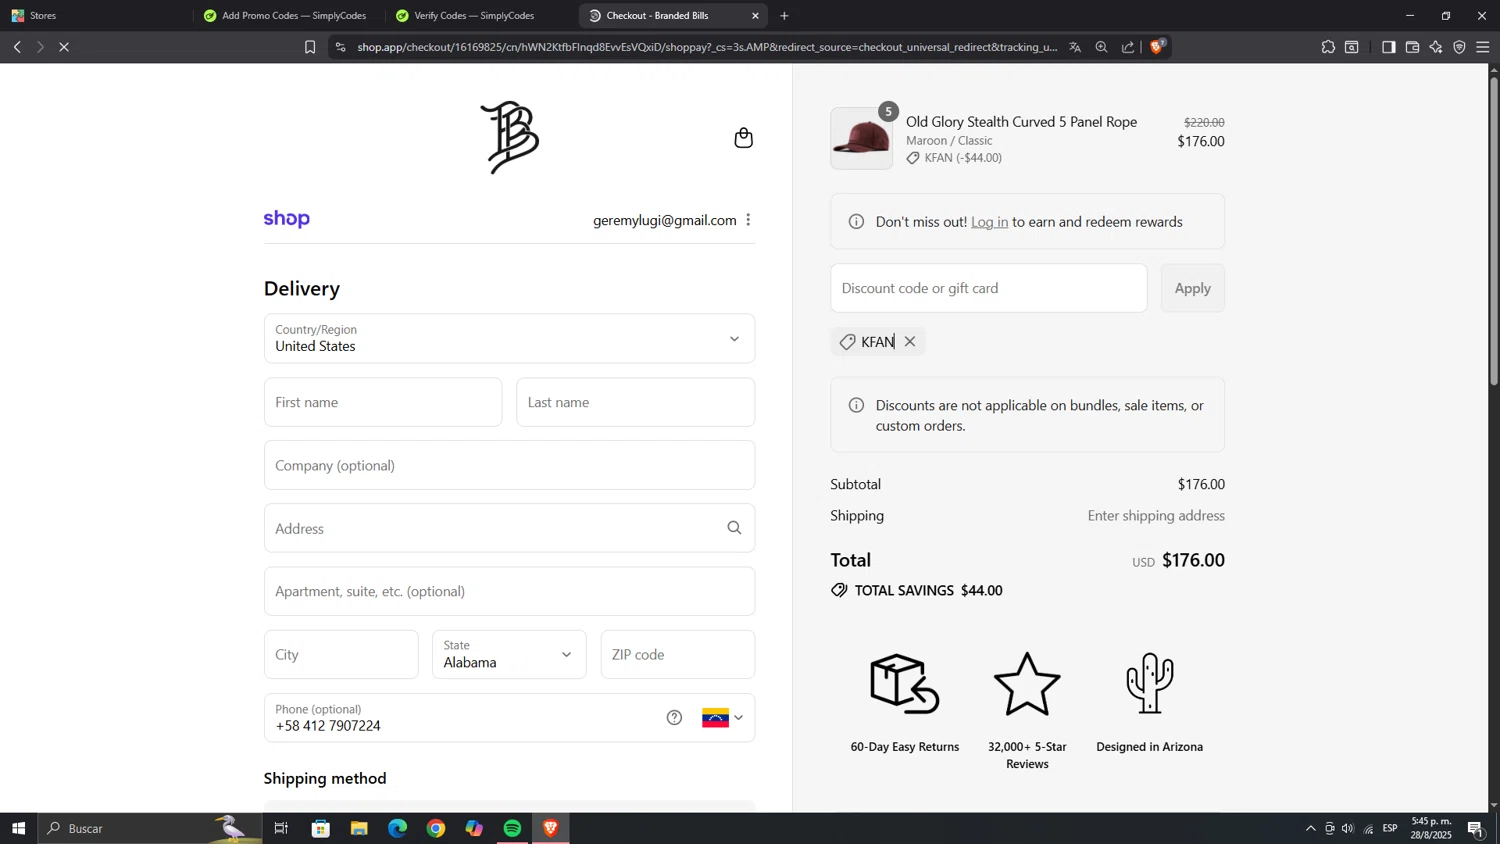The height and width of the screenshot is (844, 1500).
Task: Open Spotify from taskbar
Action: (512, 828)
